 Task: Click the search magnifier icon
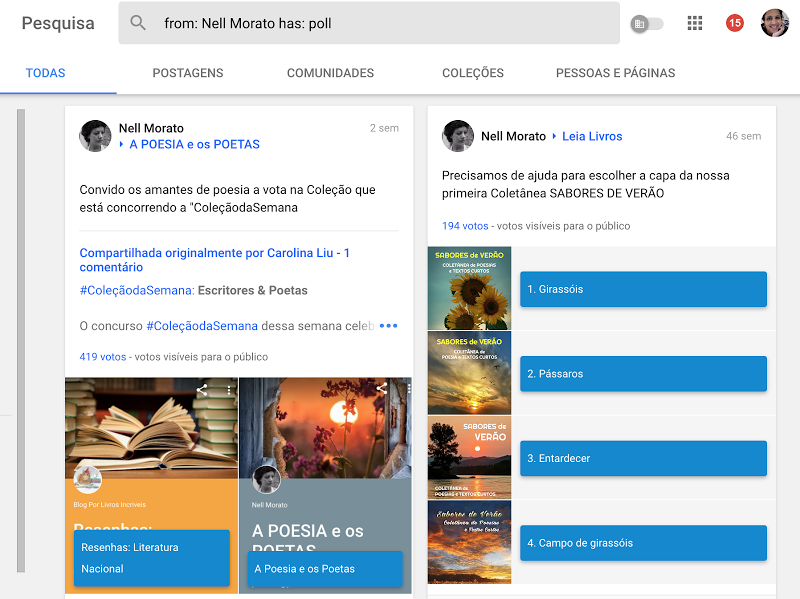[137, 22]
